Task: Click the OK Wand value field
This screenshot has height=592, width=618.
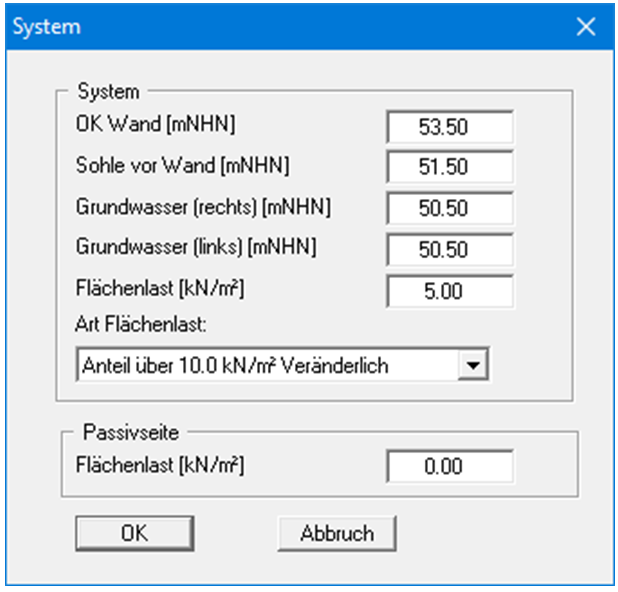Action: [x=449, y=127]
